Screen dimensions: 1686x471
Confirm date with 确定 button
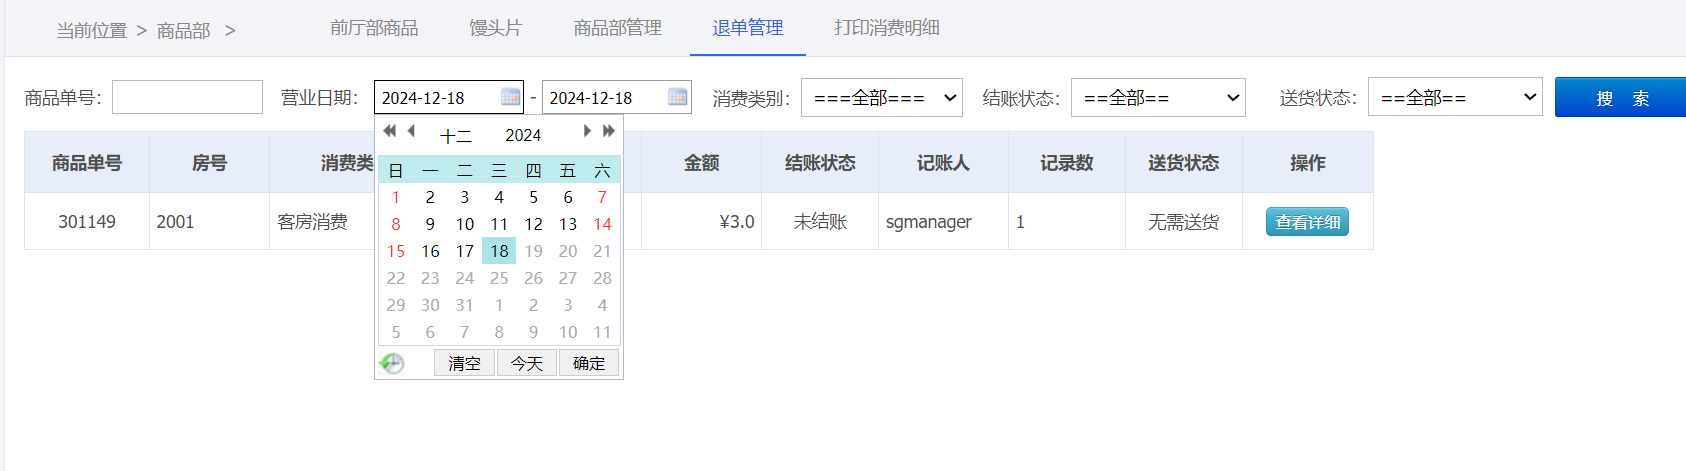[x=589, y=363]
